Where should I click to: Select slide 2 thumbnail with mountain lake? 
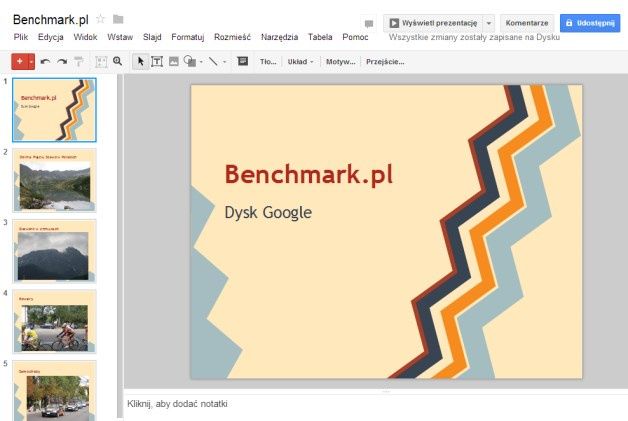click(x=54, y=180)
